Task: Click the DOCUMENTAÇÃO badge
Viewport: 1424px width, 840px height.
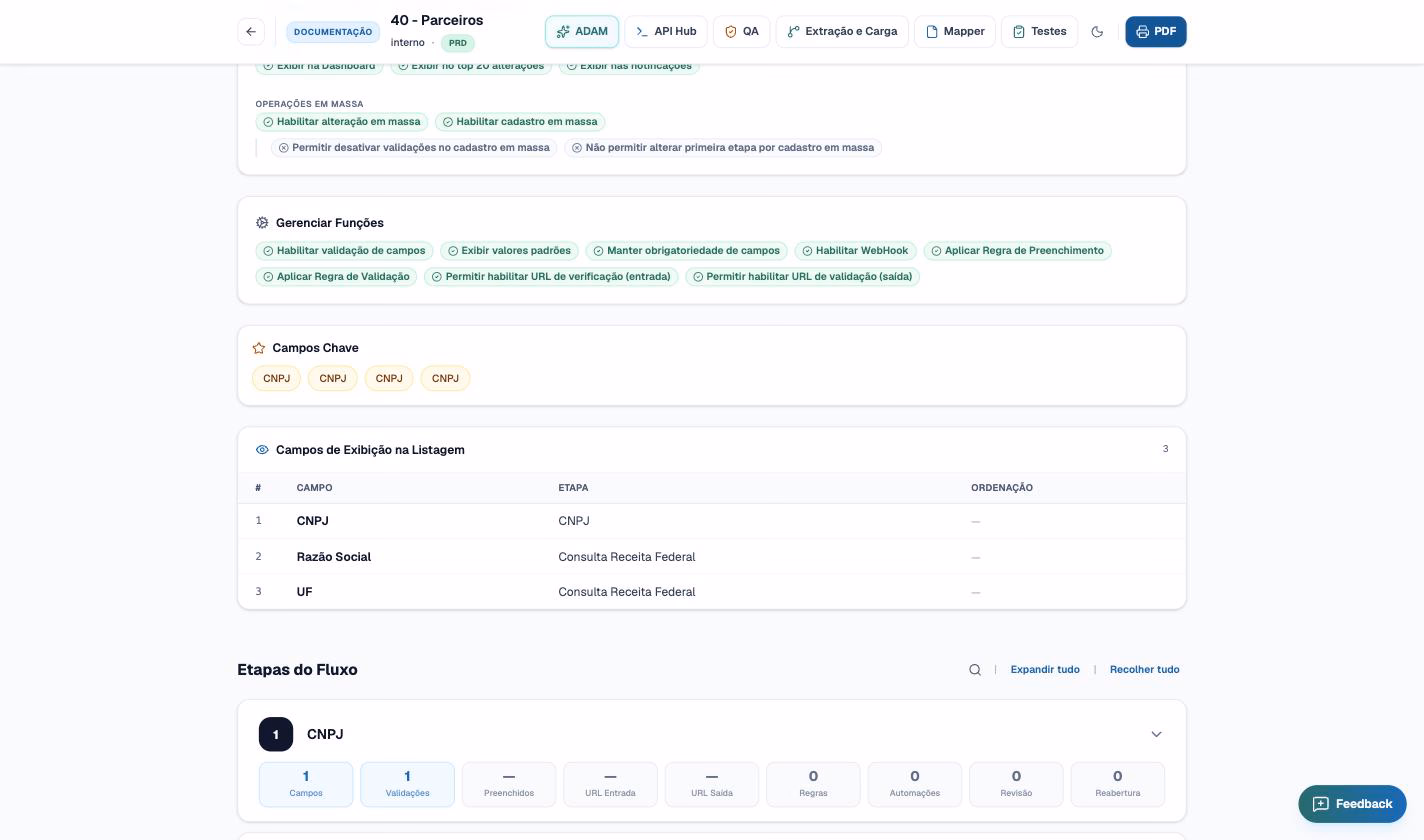Action: point(333,32)
